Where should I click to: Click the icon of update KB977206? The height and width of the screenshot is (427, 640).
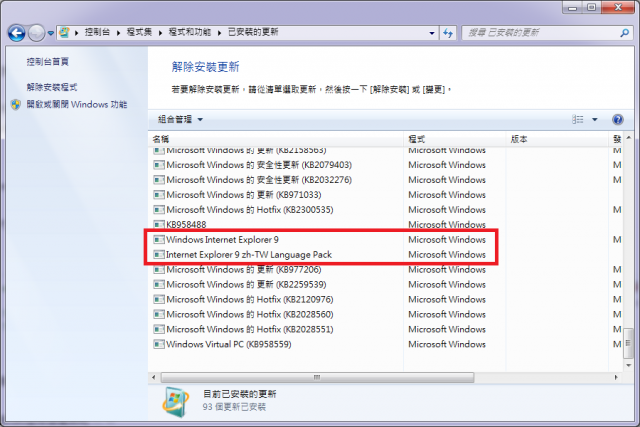[159, 270]
